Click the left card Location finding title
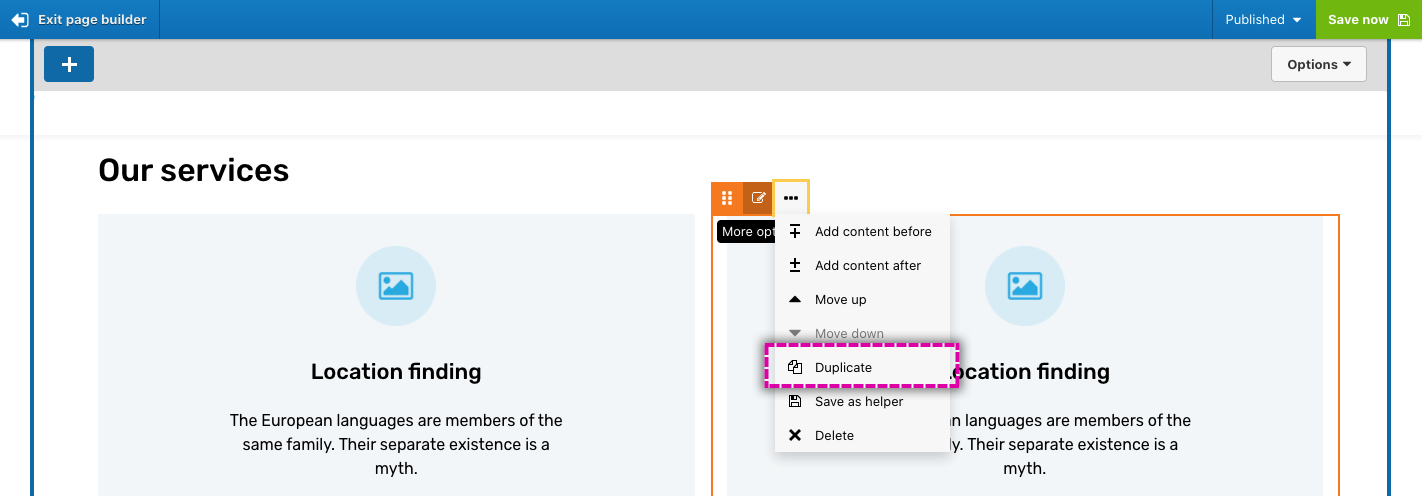This screenshot has width=1422, height=496. click(x=396, y=372)
